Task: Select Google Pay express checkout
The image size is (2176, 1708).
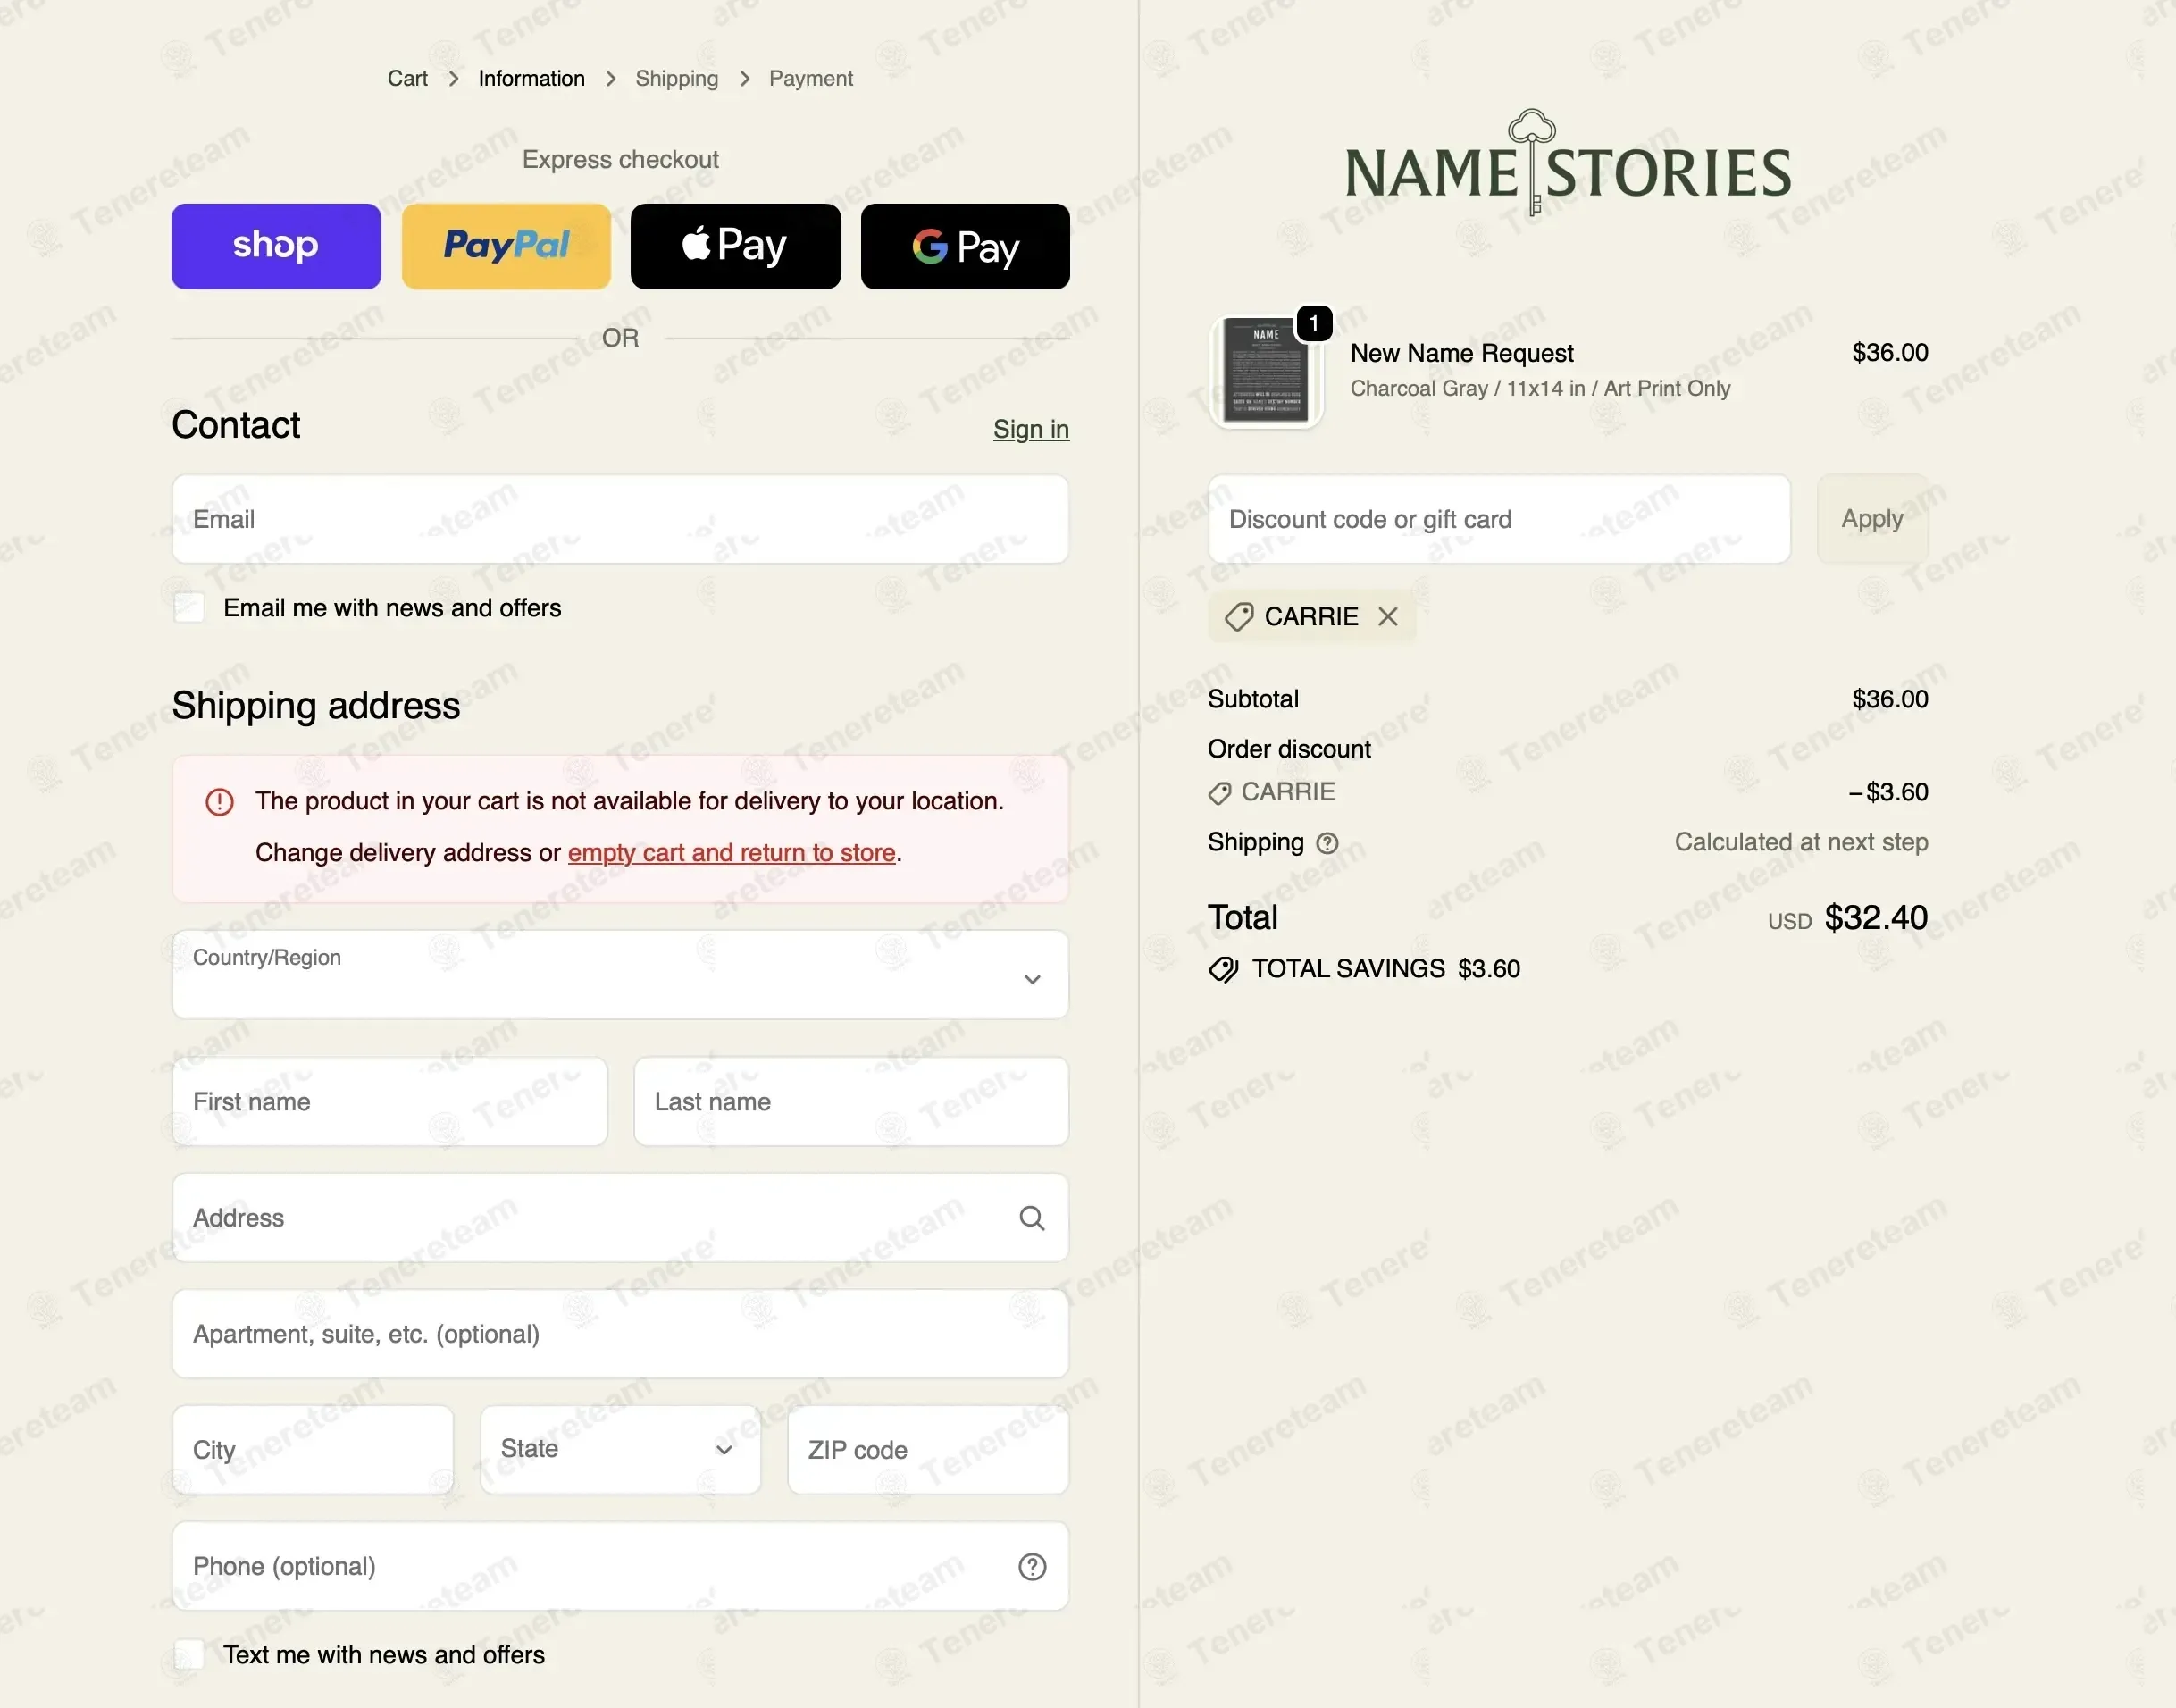Action: point(965,246)
